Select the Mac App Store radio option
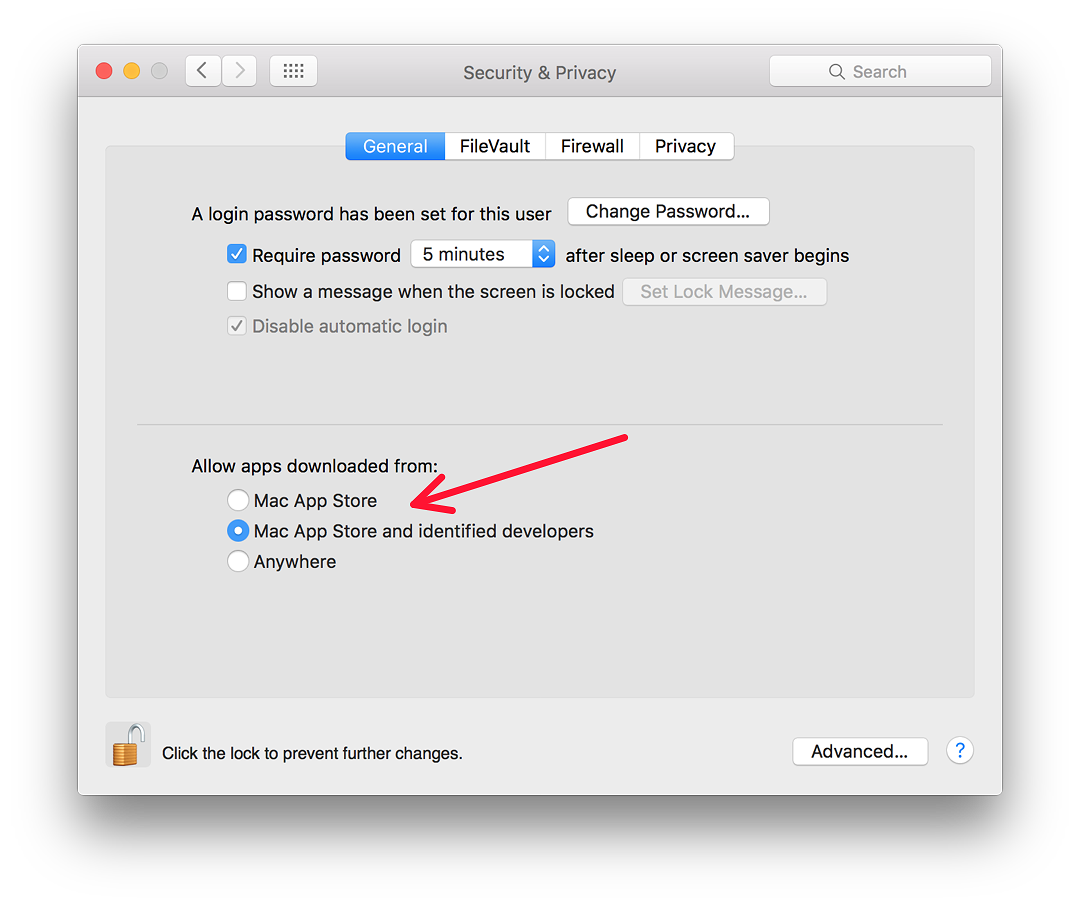 [238, 500]
